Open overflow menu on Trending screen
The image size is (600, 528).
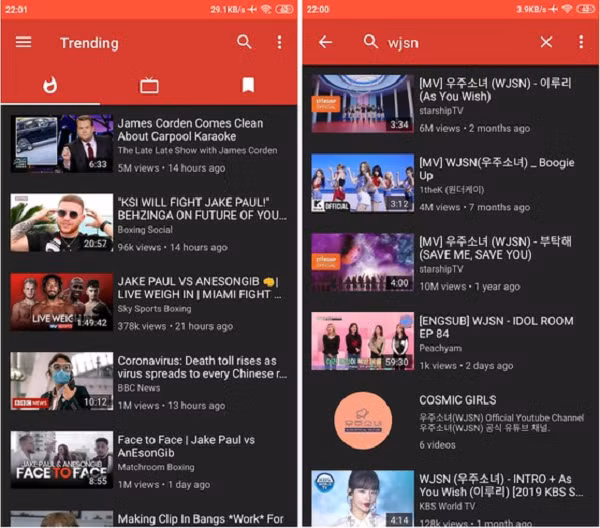coord(280,42)
